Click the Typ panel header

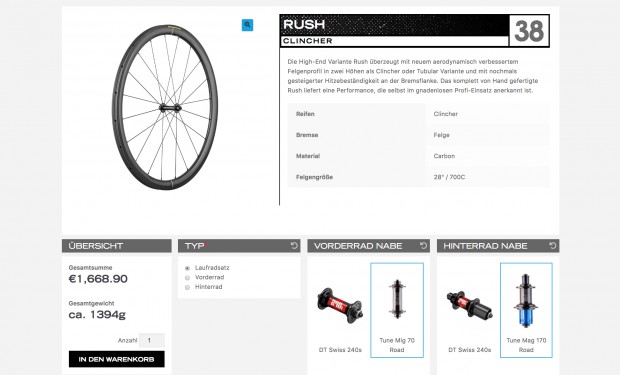coord(239,246)
